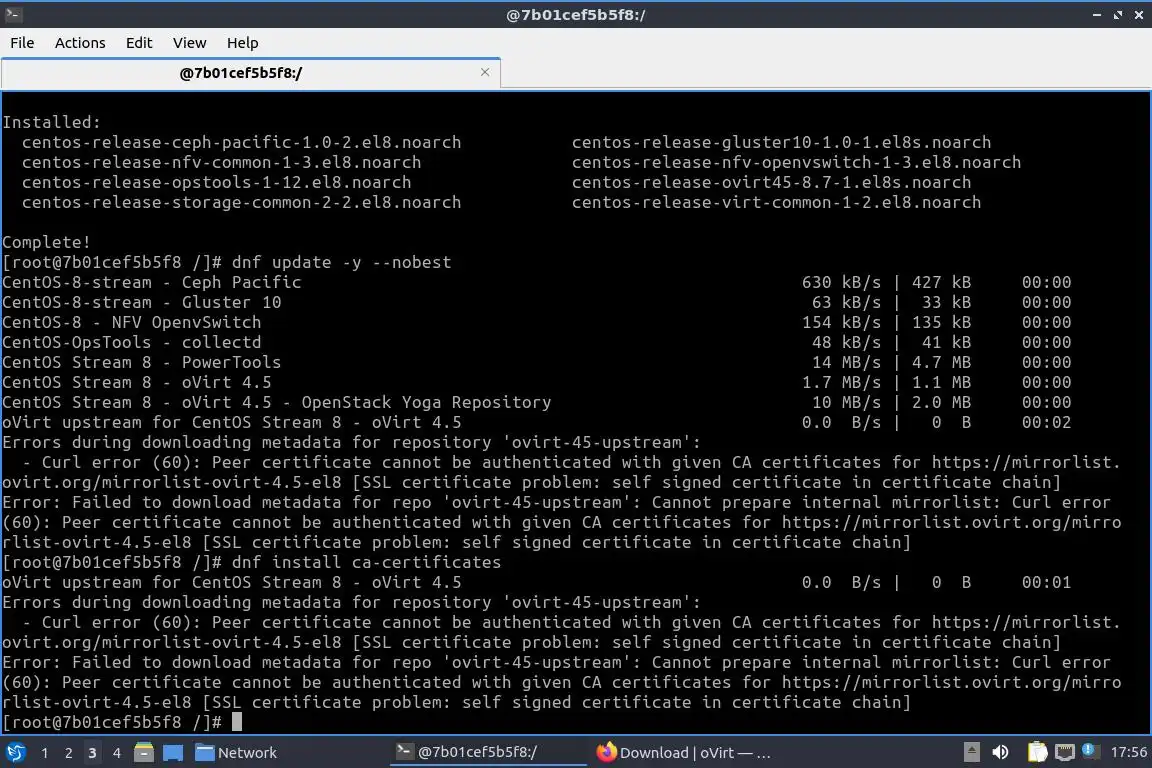
Task: Click the '00:02' elapsed time value
Action: [1046, 423]
